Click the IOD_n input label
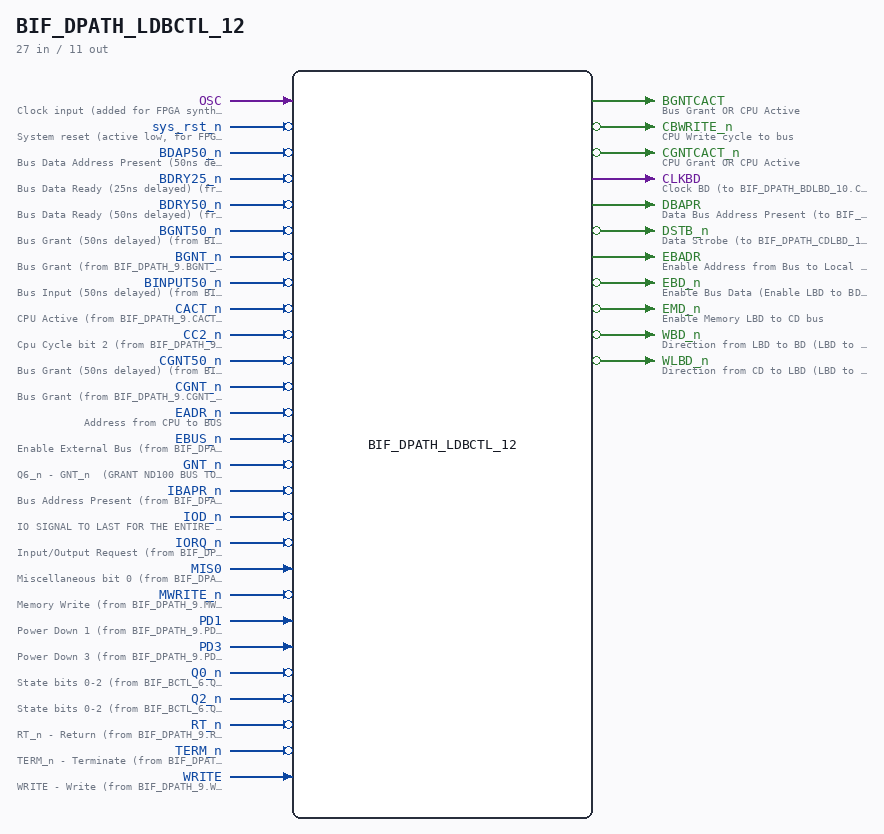Image resolution: width=884 pixels, height=834 pixels. pyautogui.click(x=202, y=517)
